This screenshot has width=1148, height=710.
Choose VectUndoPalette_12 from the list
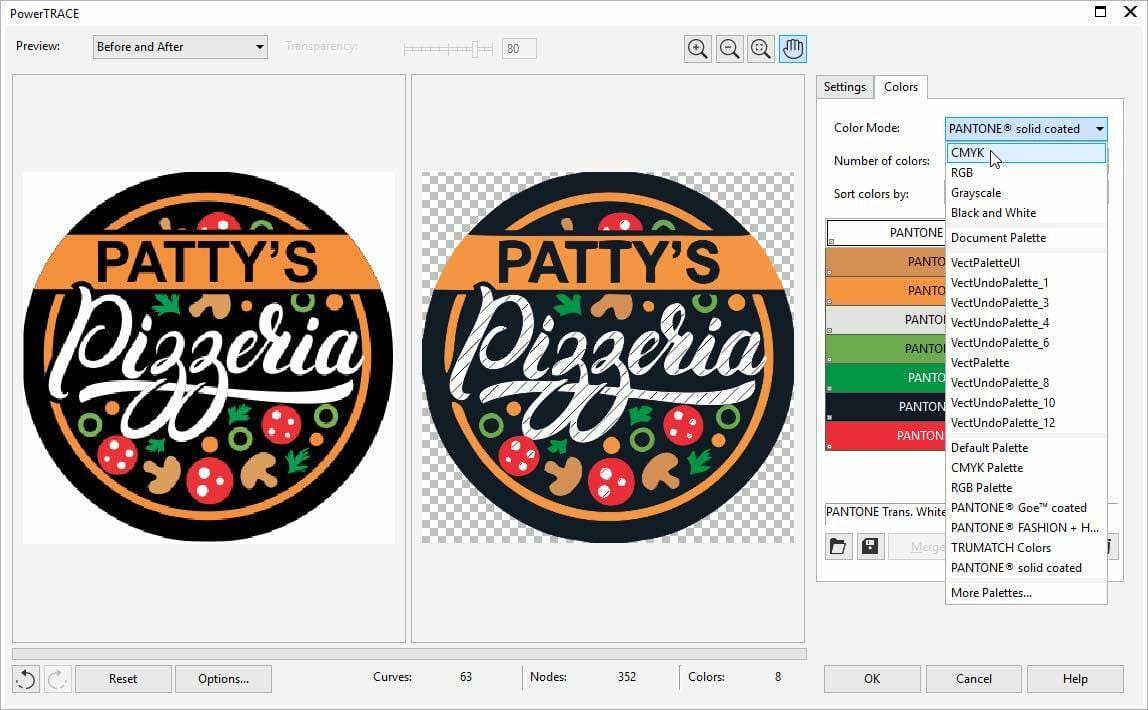(1026, 423)
